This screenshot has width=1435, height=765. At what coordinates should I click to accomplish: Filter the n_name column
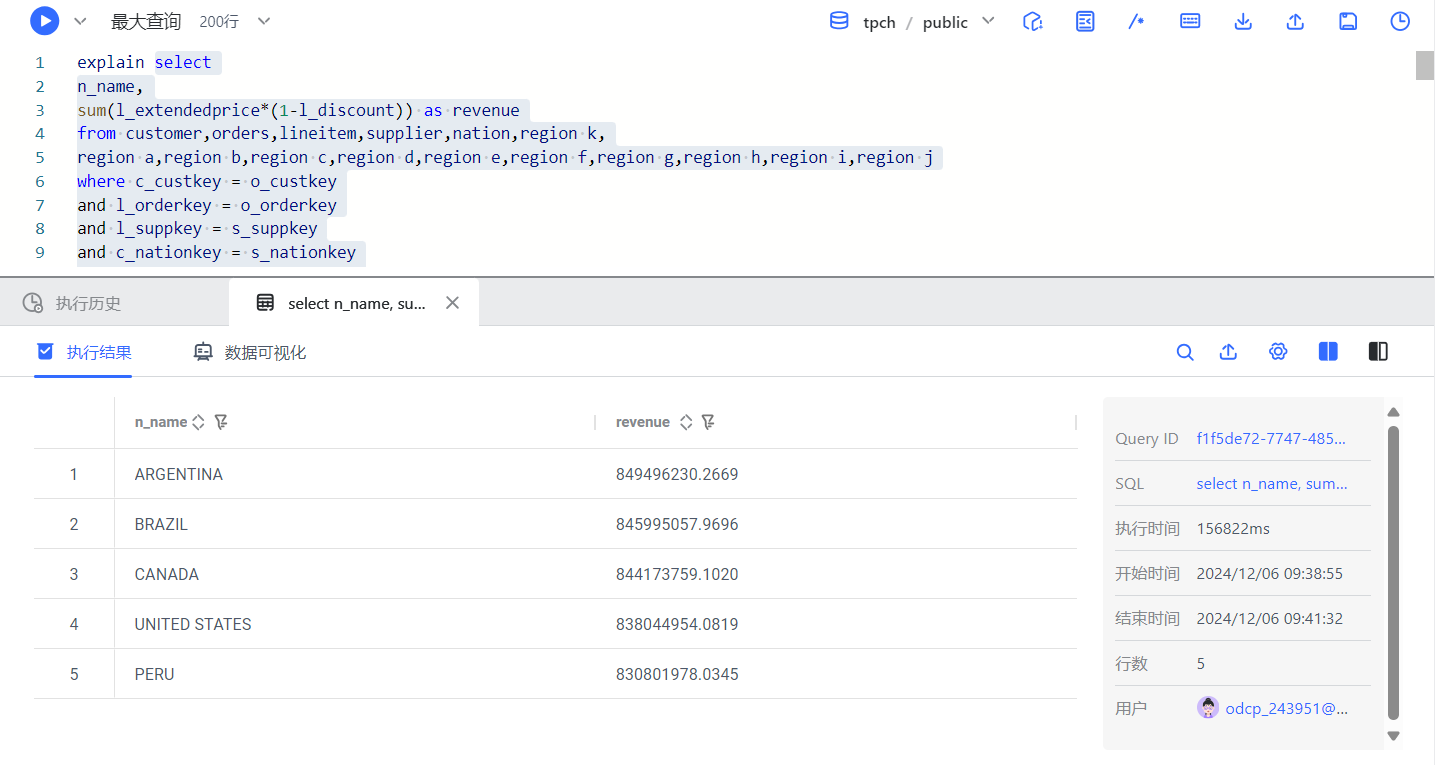tap(221, 422)
